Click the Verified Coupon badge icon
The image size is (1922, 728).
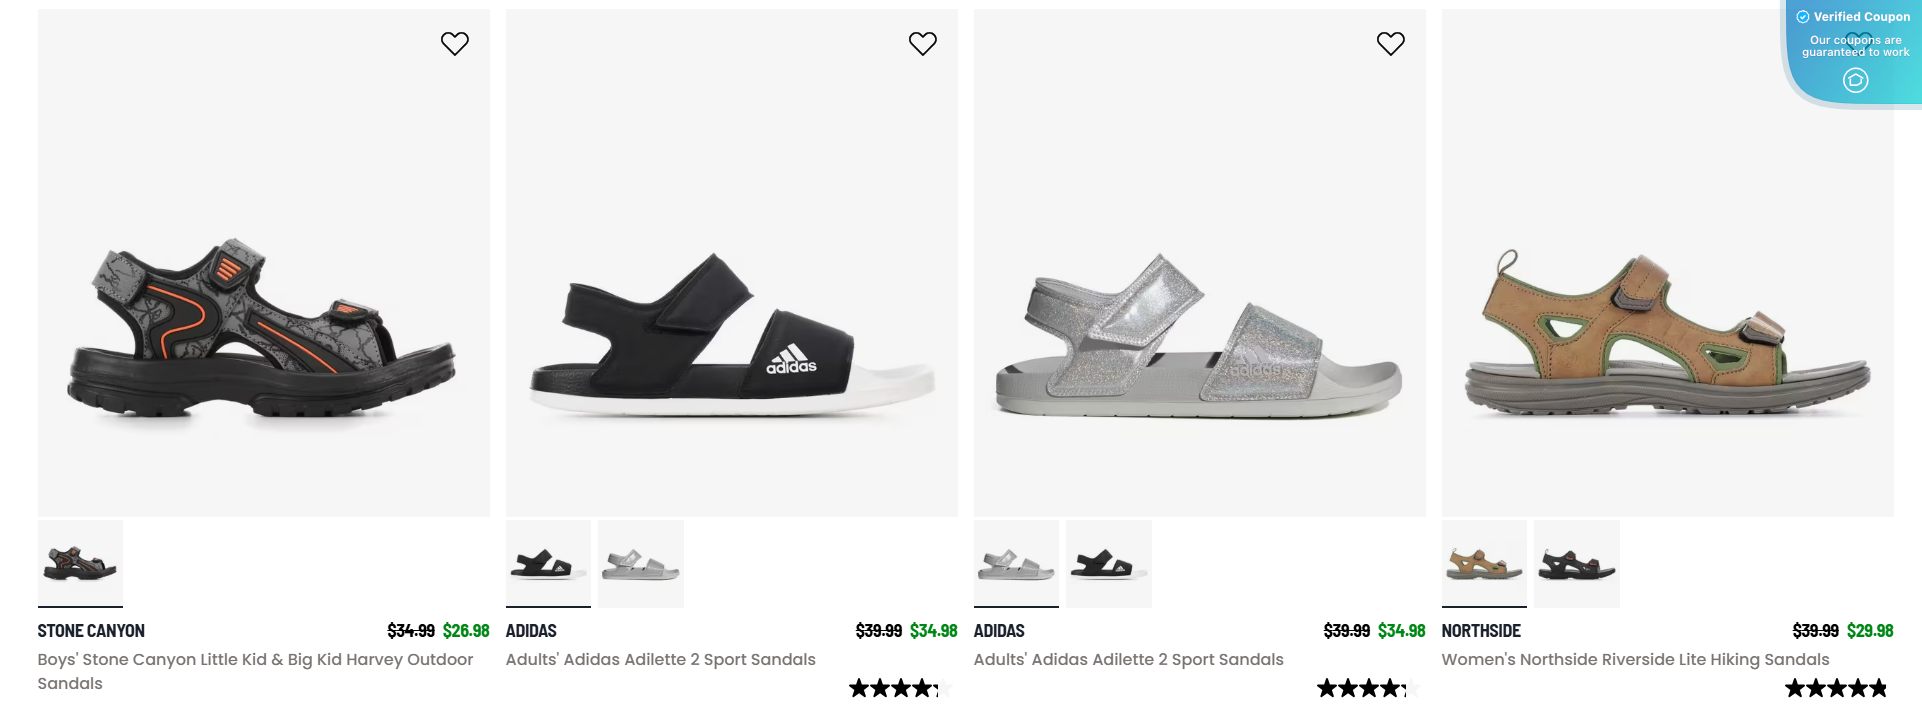pyautogui.click(x=1803, y=17)
